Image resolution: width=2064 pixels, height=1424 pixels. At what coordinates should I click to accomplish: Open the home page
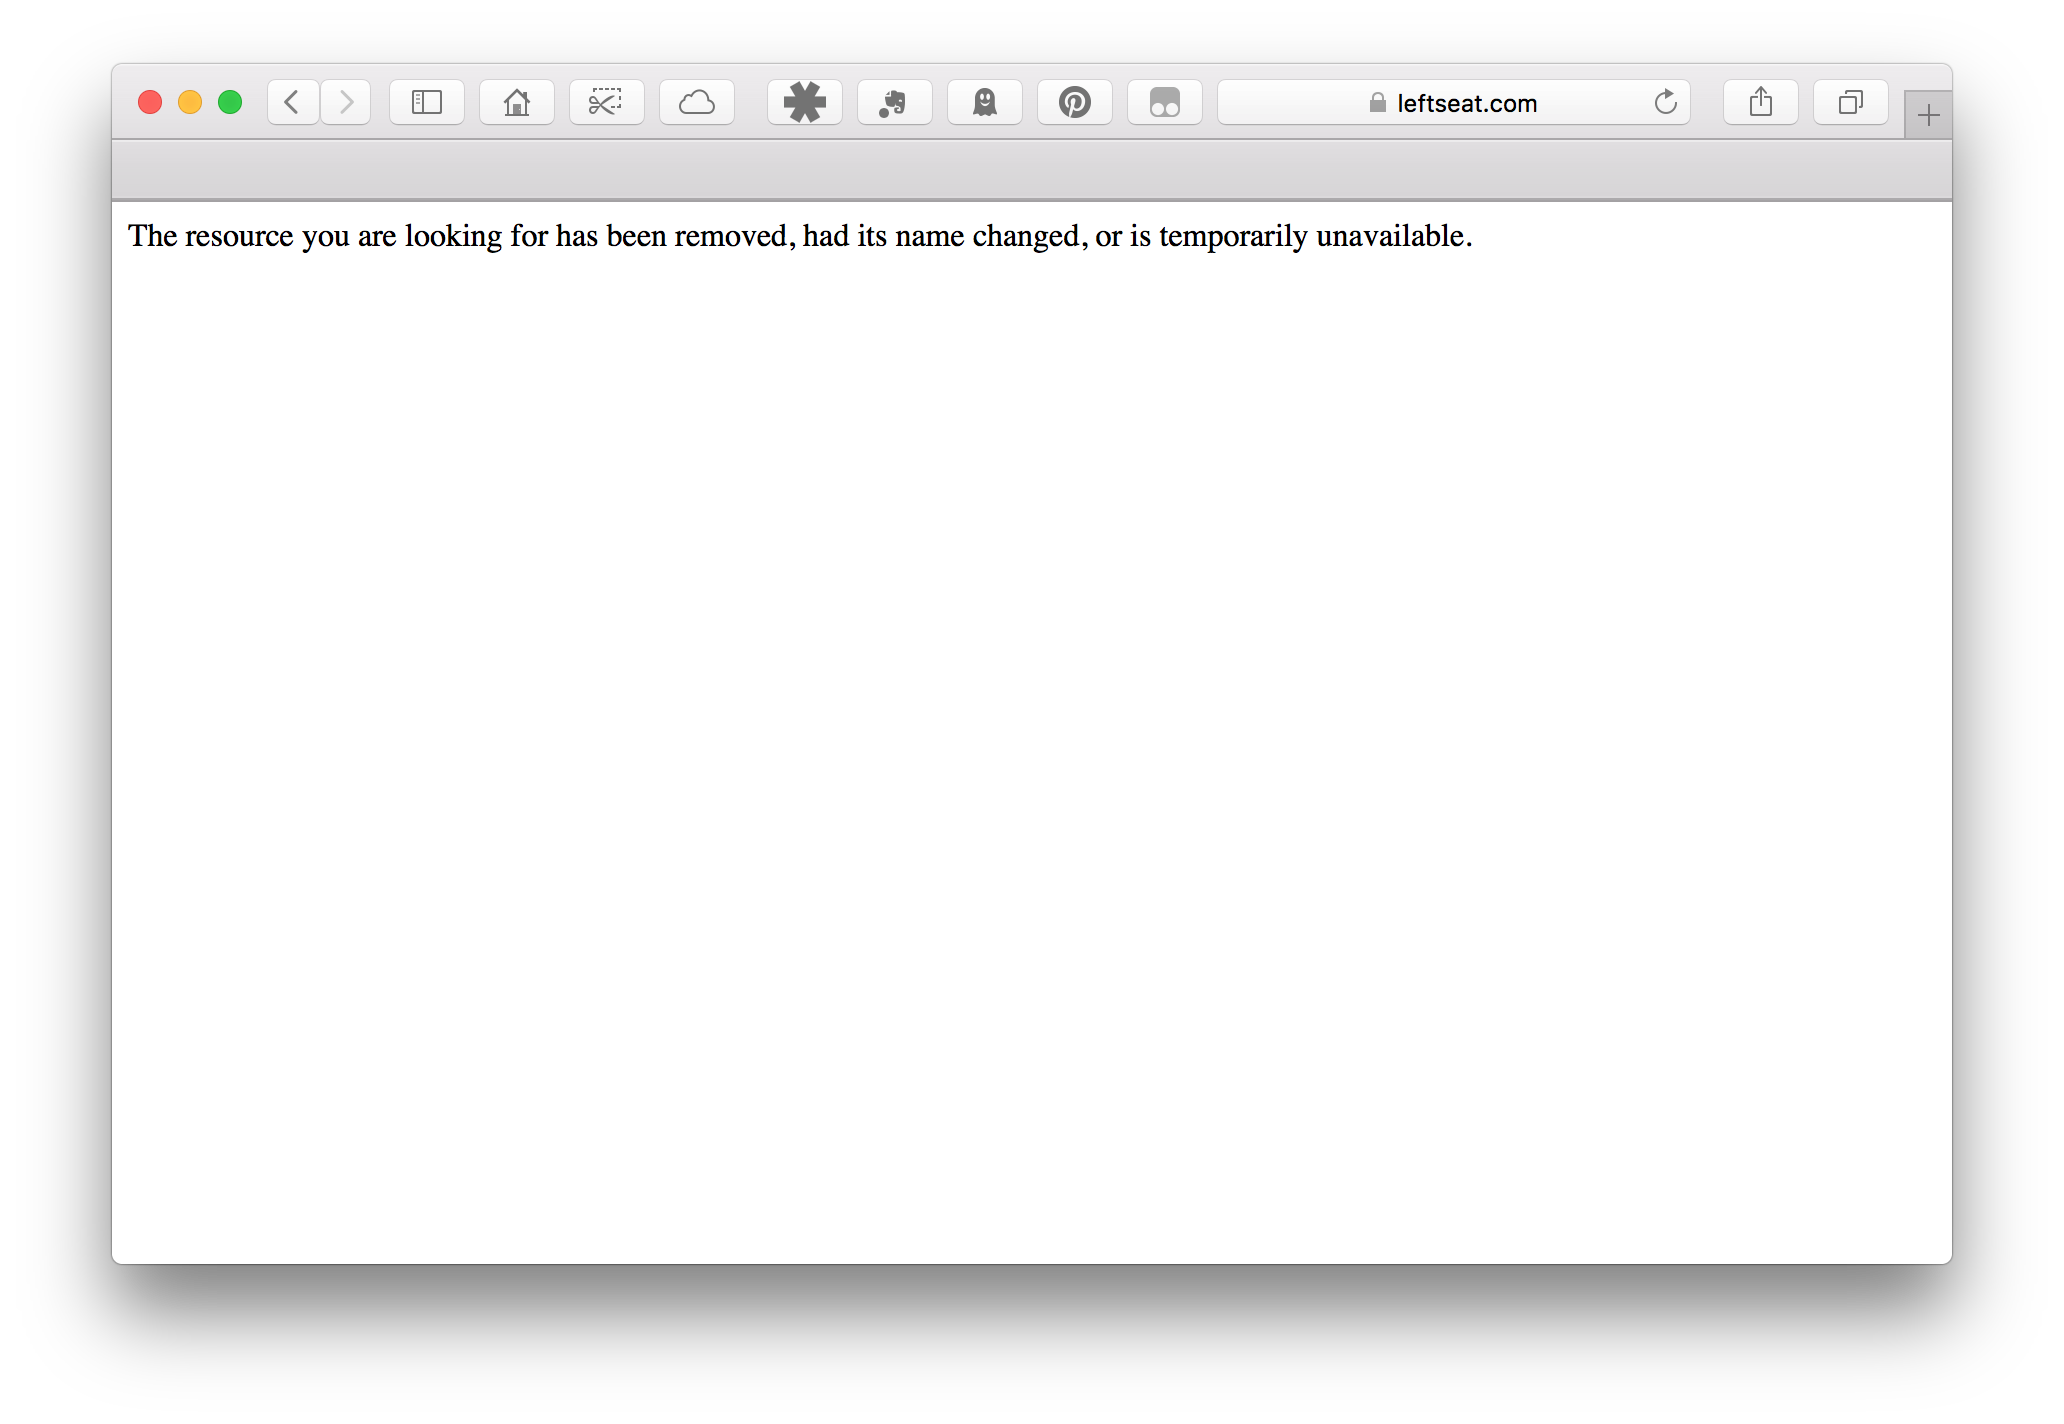coord(517,102)
